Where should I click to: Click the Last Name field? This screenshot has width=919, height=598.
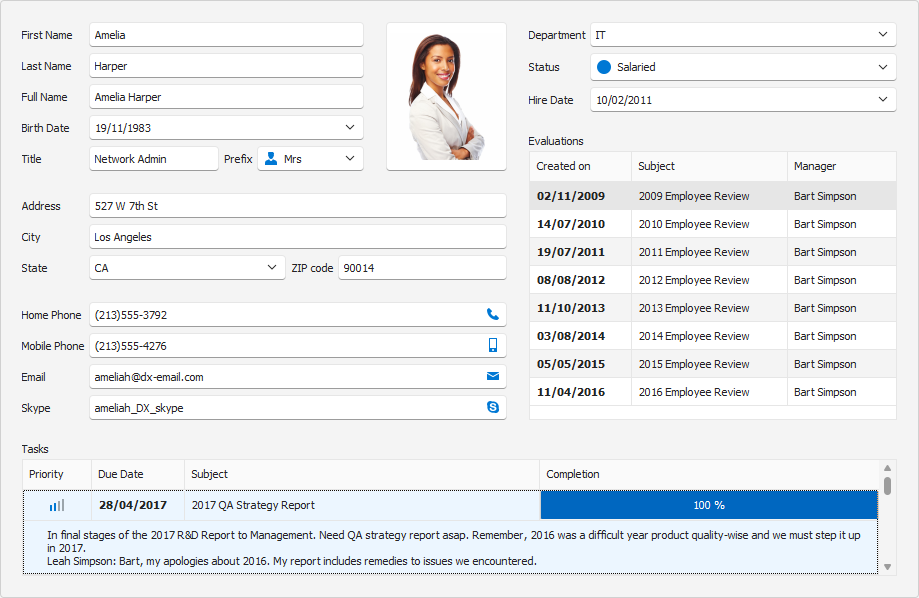[x=226, y=66]
